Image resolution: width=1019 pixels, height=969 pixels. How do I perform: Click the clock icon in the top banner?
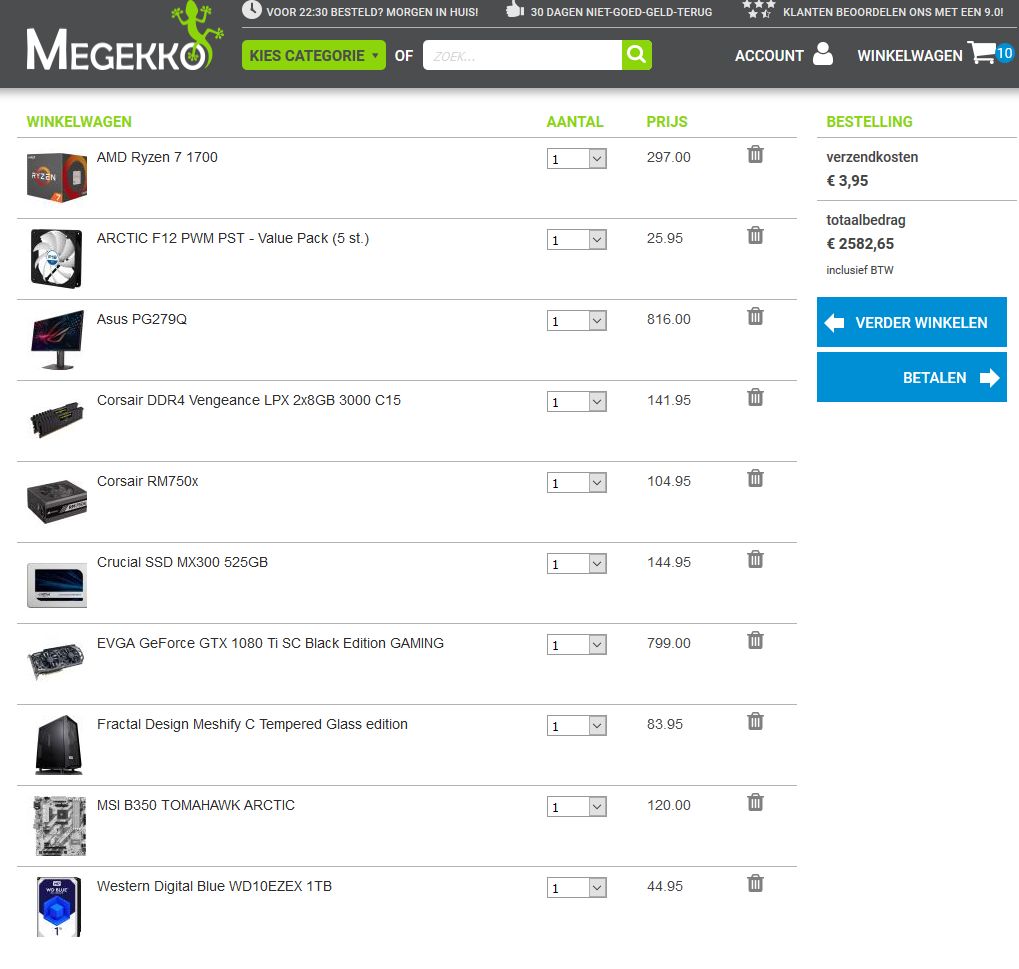coord(252,10)
